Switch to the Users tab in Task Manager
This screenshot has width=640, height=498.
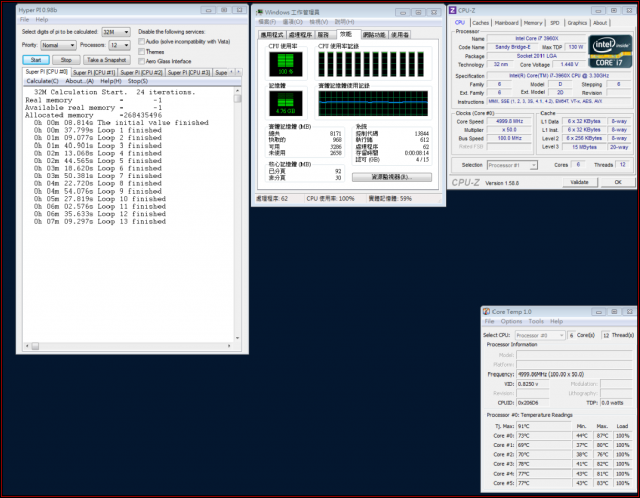tap(400, 35)
